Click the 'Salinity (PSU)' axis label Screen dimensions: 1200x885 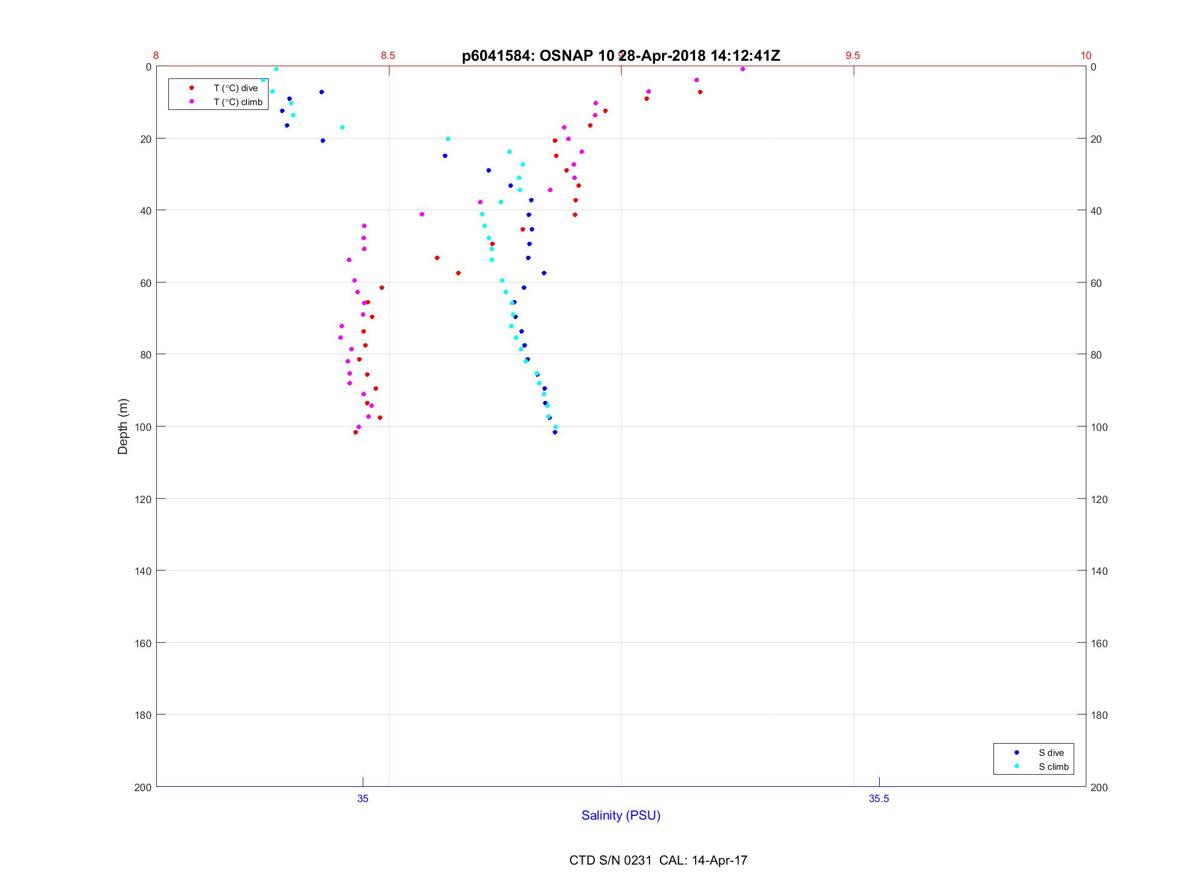(621, 815)
